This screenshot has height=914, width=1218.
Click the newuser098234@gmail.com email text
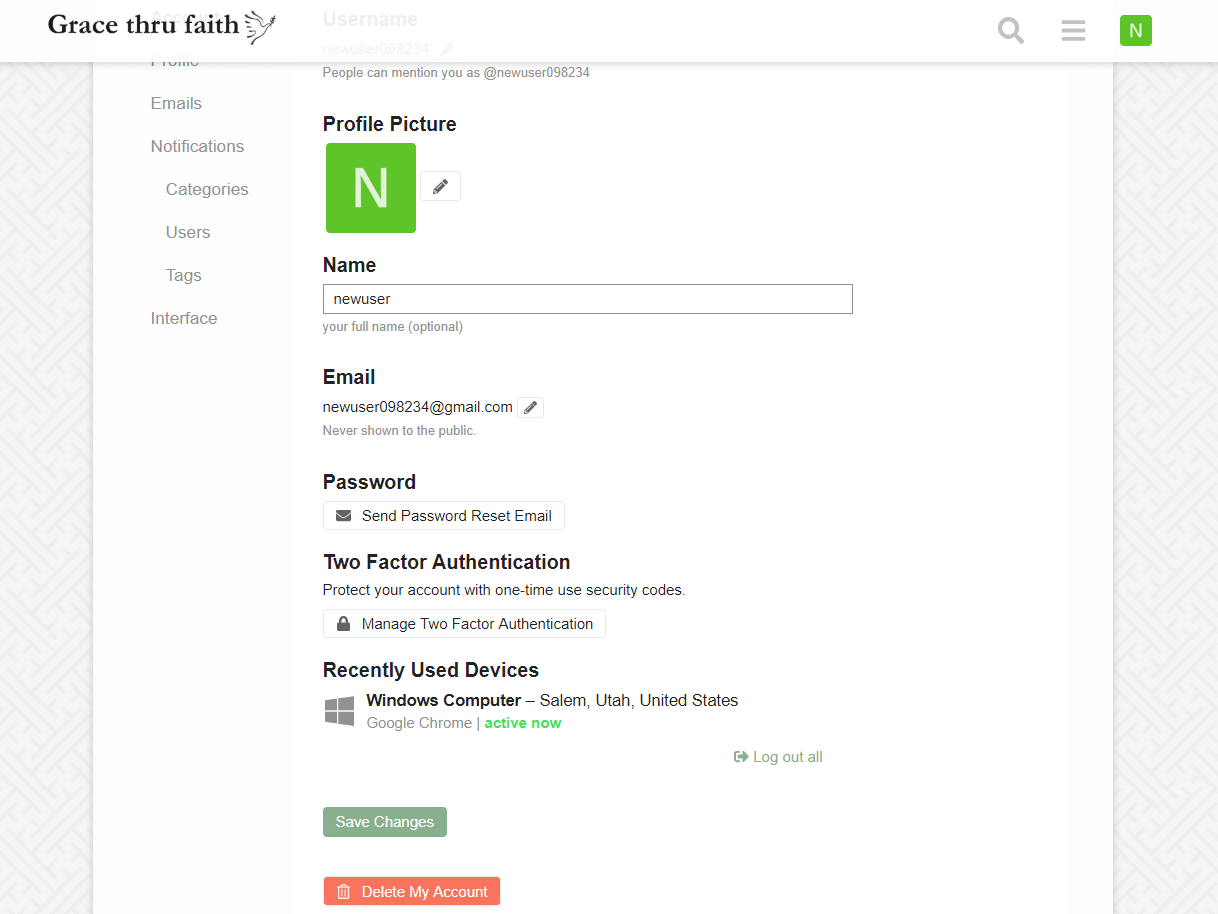418,407
